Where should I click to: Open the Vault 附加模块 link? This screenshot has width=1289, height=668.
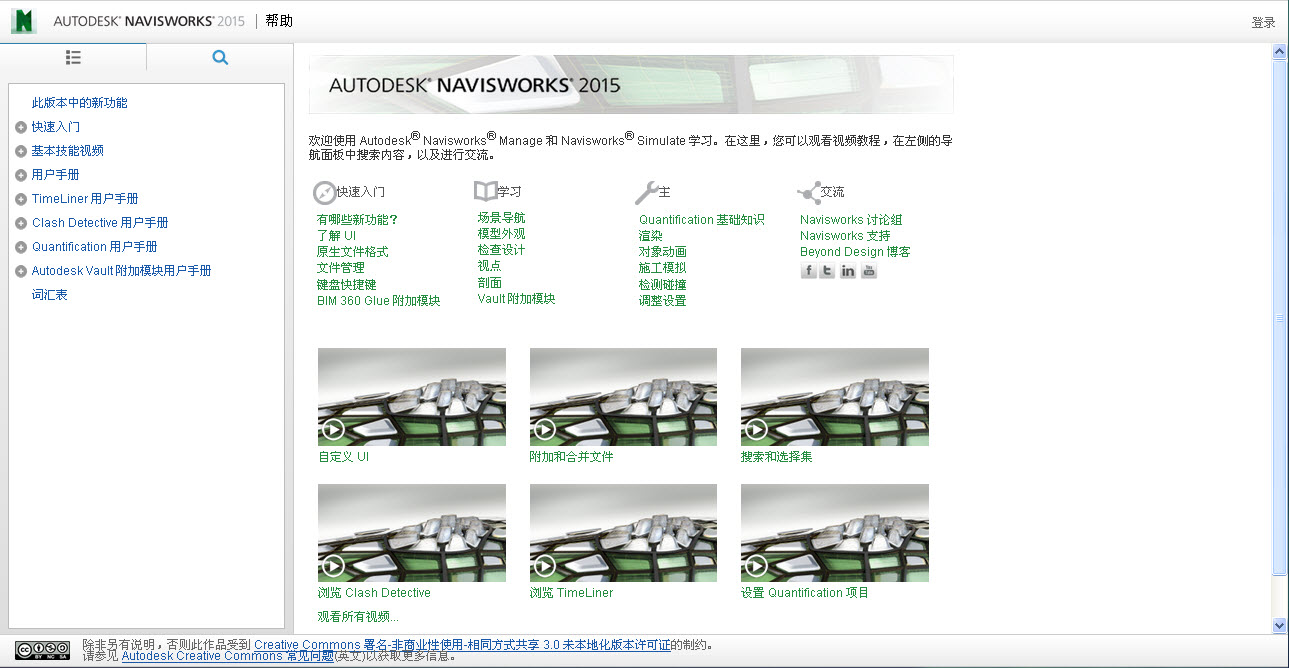(516, 299)
